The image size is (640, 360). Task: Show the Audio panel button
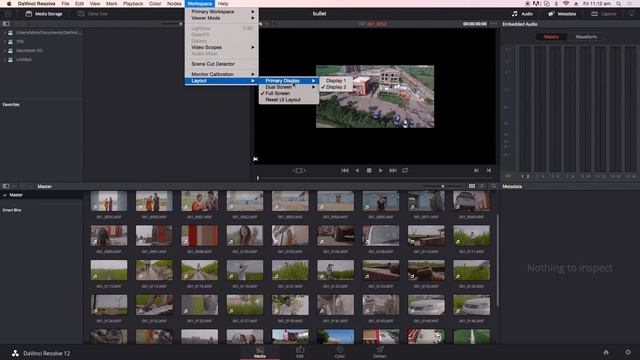coord(522,14)
